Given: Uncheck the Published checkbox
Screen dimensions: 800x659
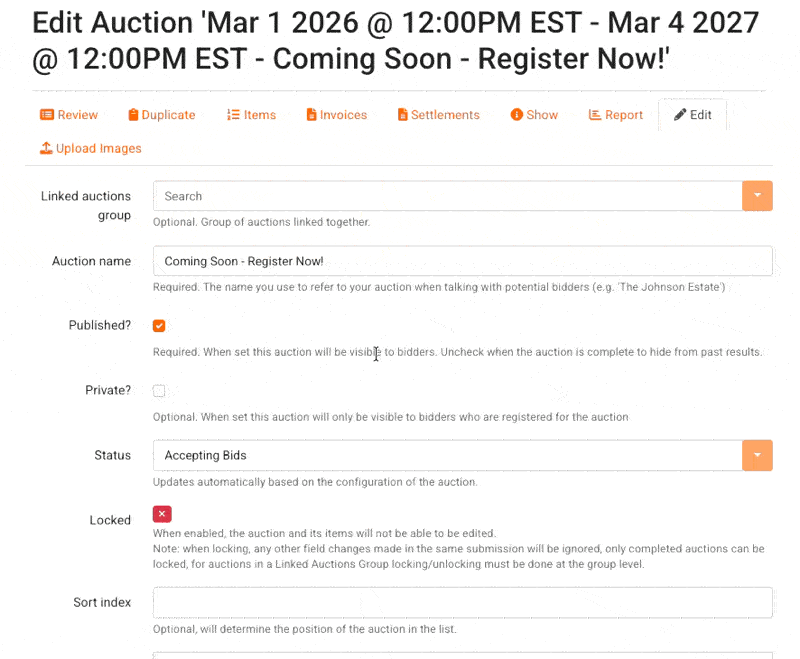Looking at the screenshot, I should point(159,326).
